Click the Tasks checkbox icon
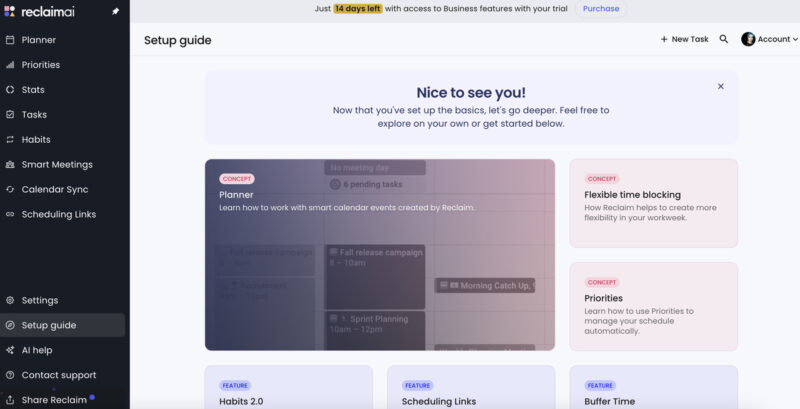The width and height of the screenshot is (800, 409). pyautogui.click(x=10, y=115)
